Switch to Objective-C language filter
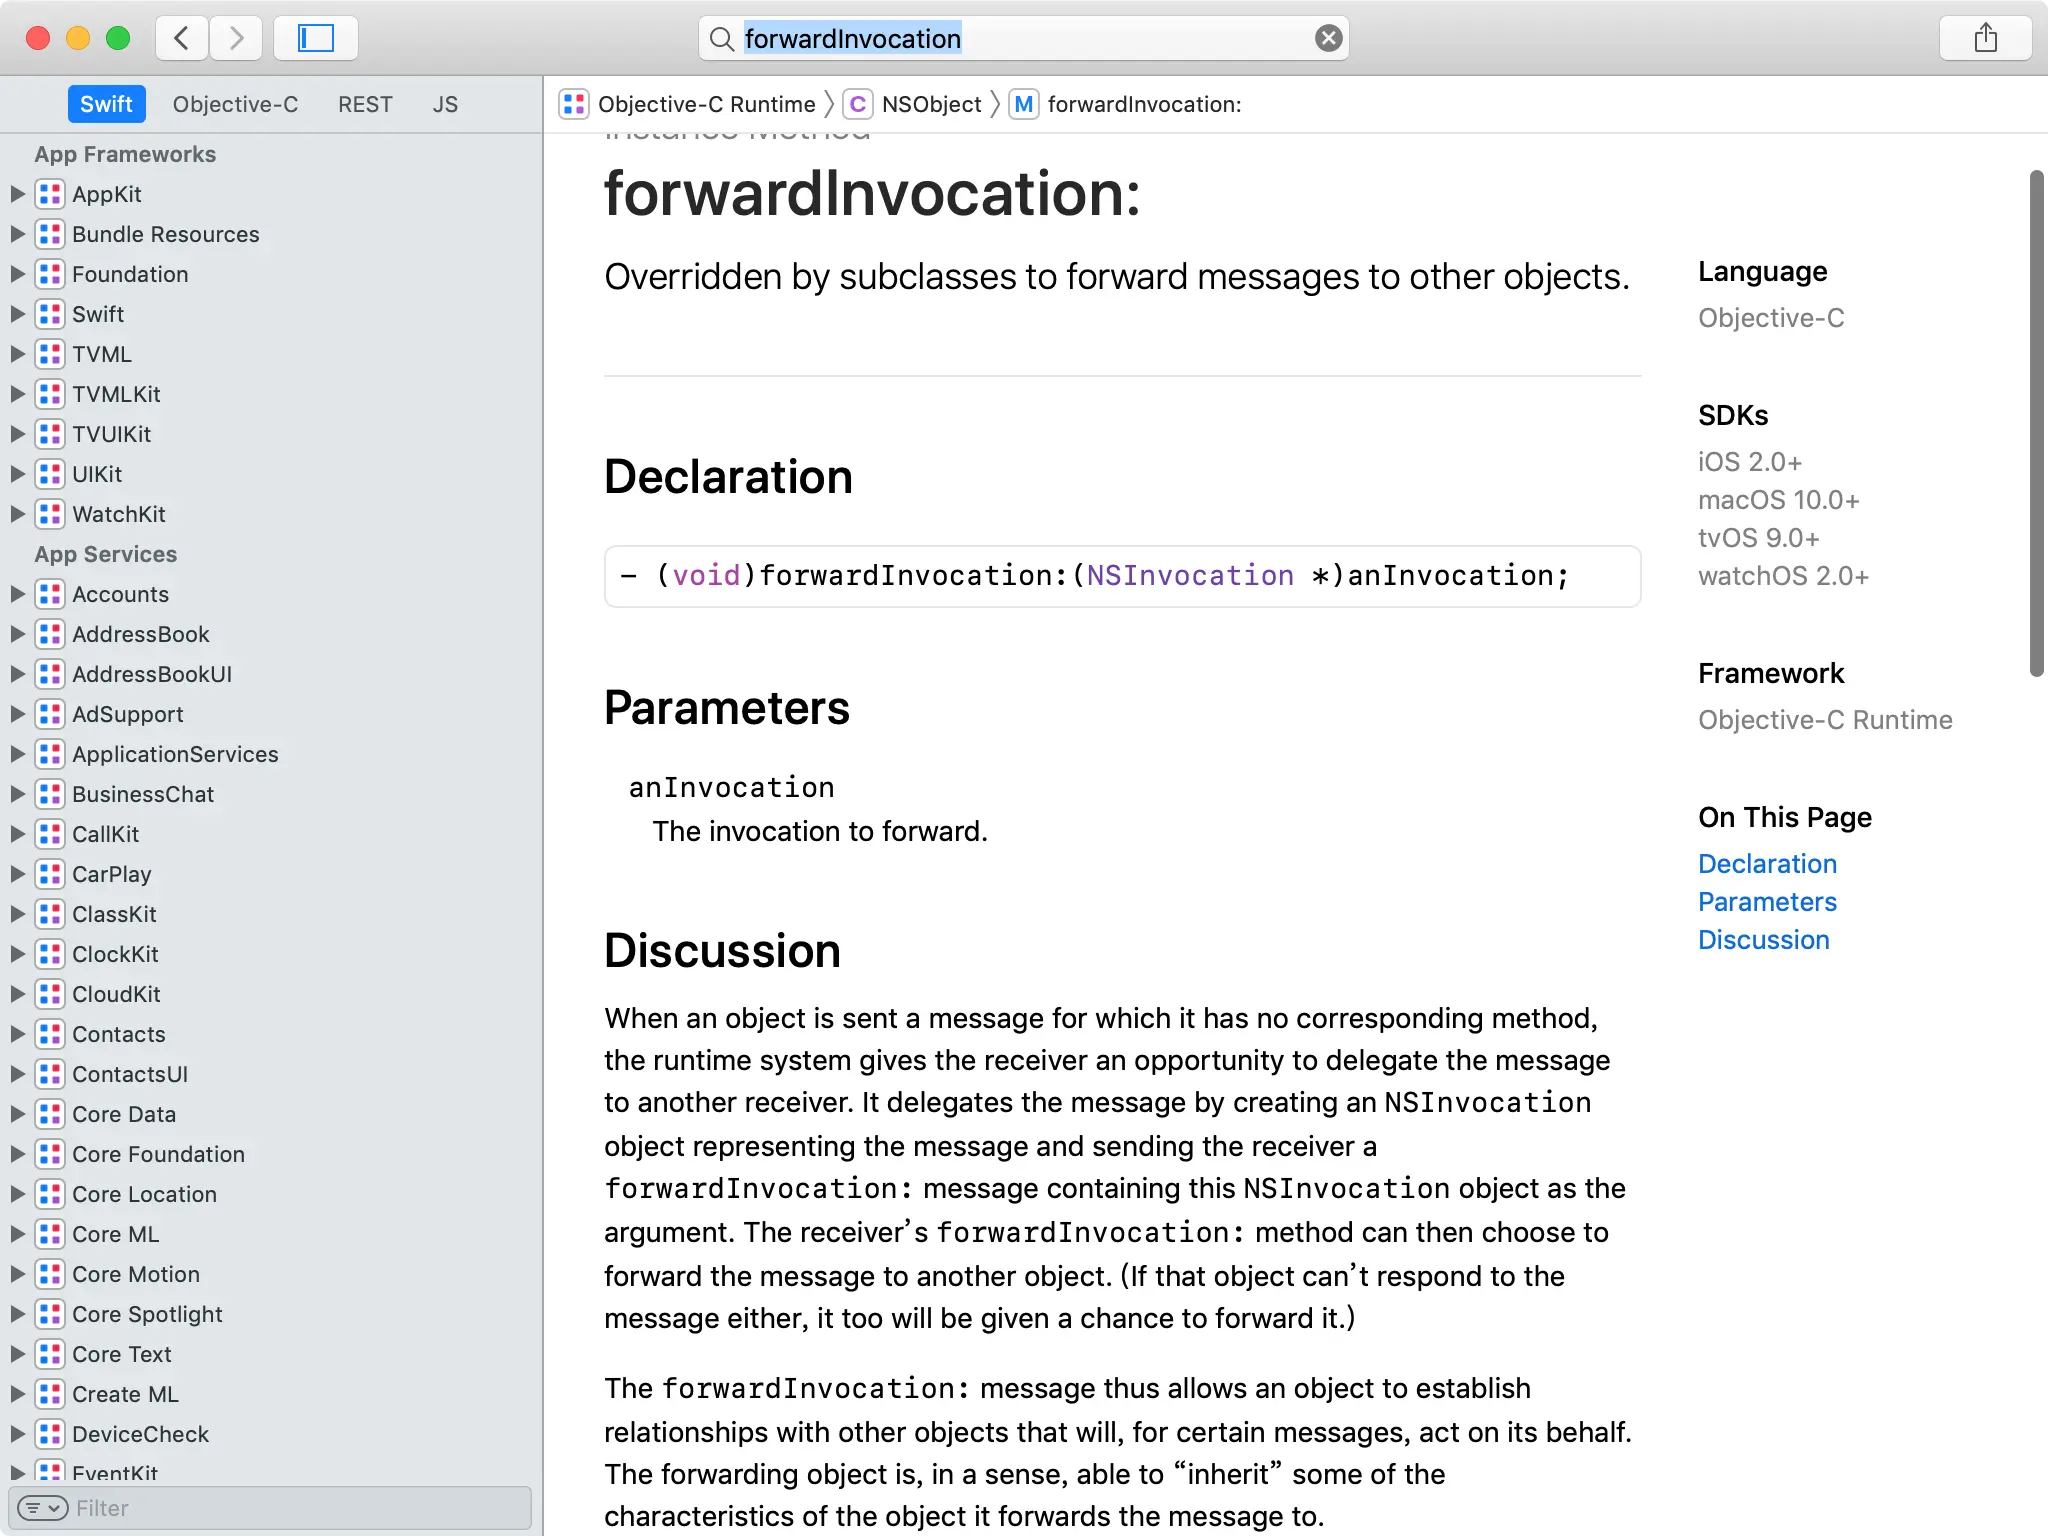2048x1536 pixels. point(235,104)
